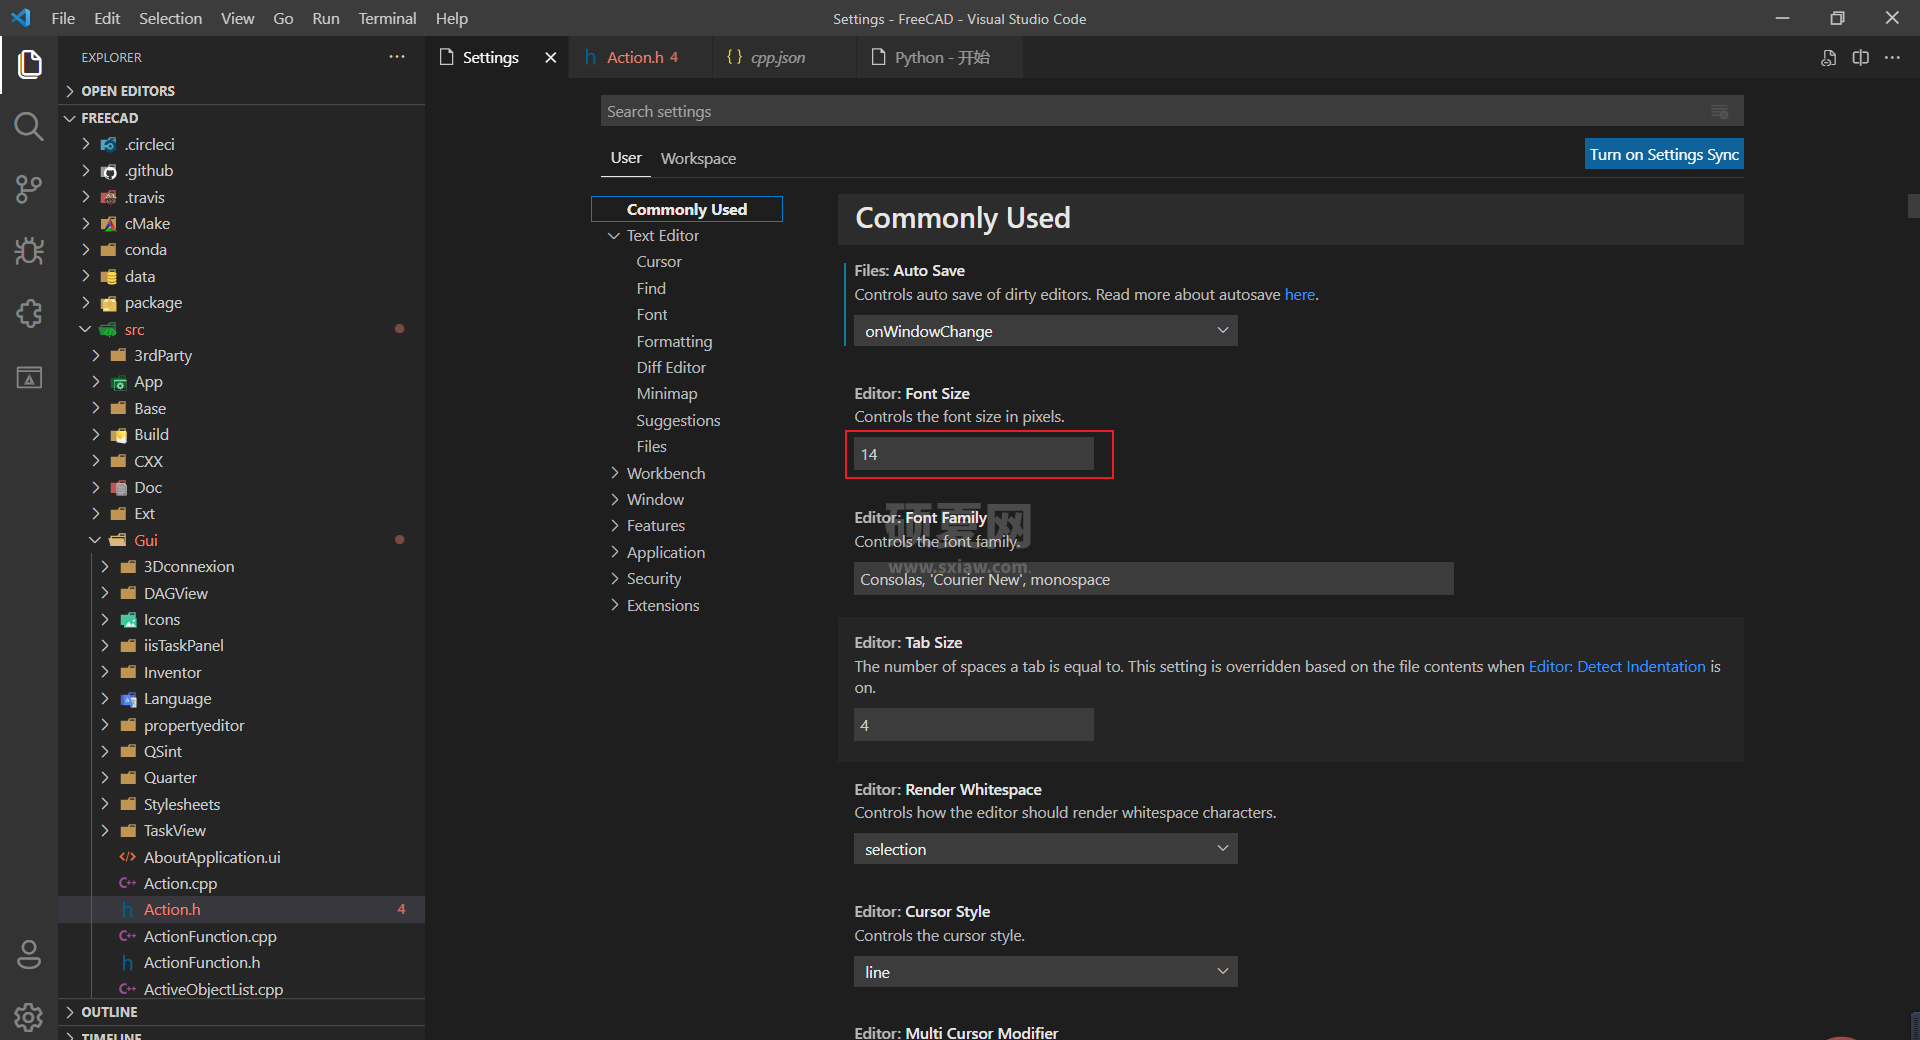Image resolution: width=1920 pixels, height=1040 pixels.
Task: Click the Tab Size input field
Action: (x=974, y=725)
